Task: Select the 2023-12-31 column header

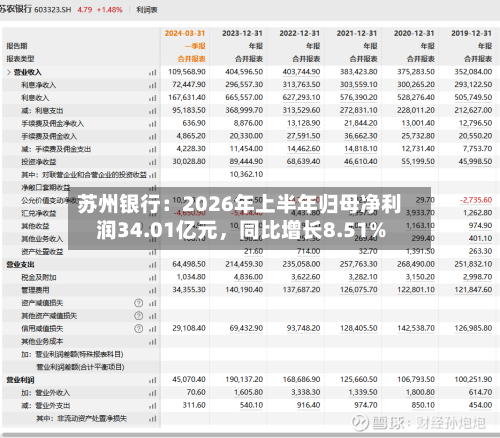Action: pos(242,33)
